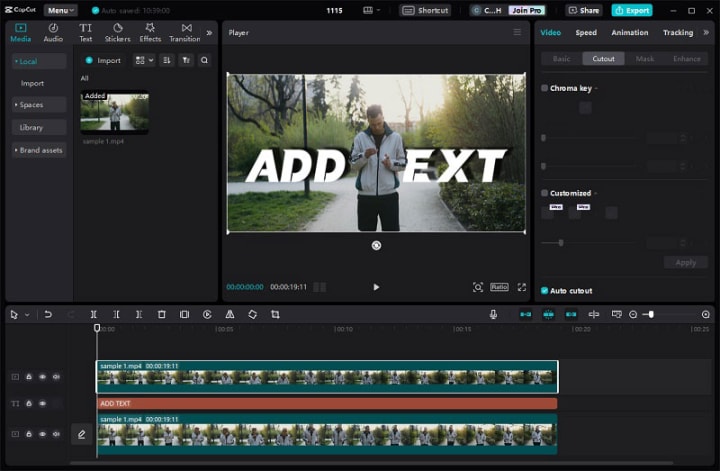Click the Shortcut button
The width and height of the screenshot is (720, 471).
point(426,10)
